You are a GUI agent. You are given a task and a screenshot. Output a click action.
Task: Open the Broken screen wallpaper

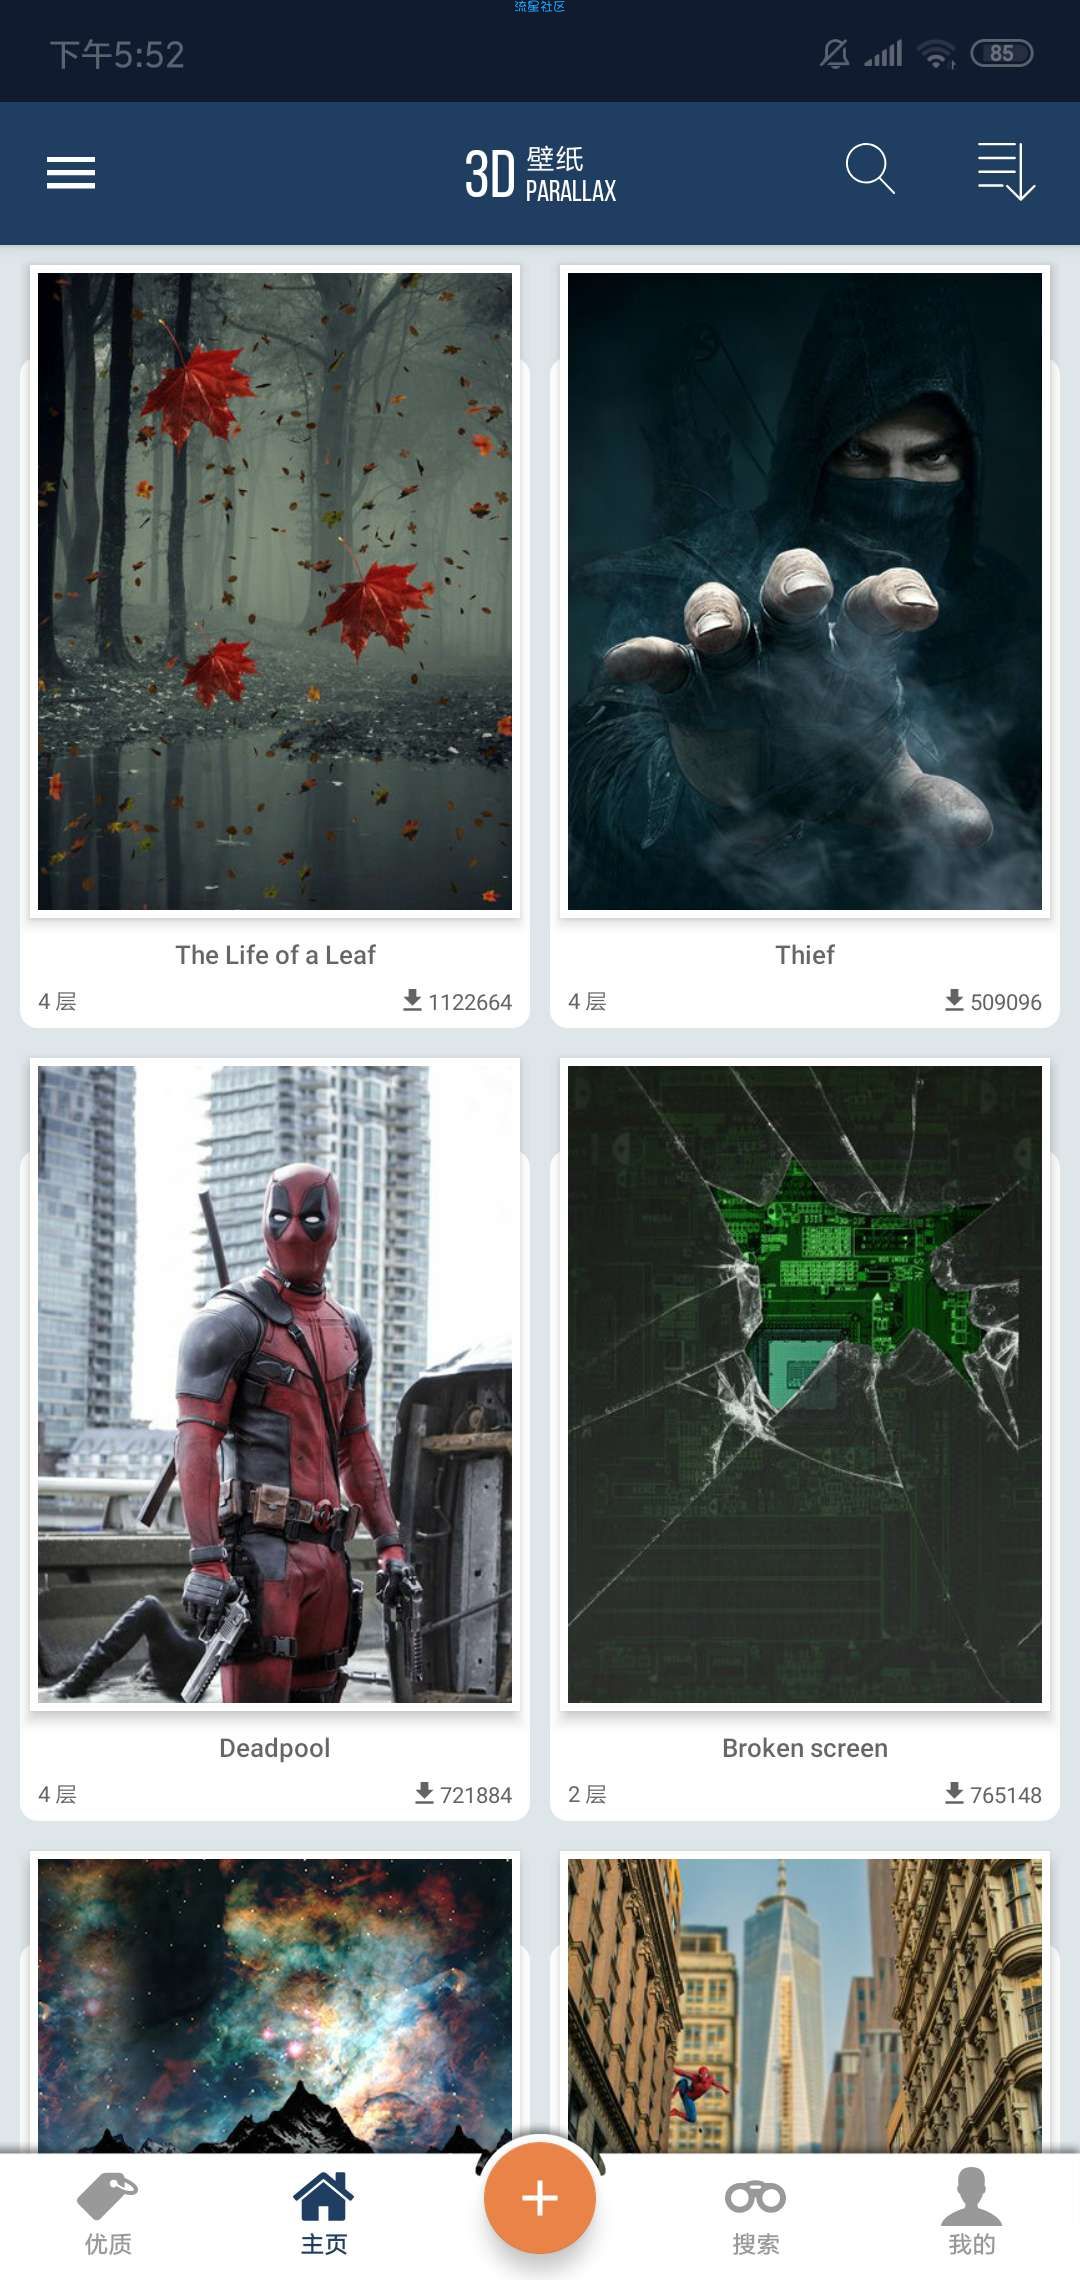pos(805,1384)
